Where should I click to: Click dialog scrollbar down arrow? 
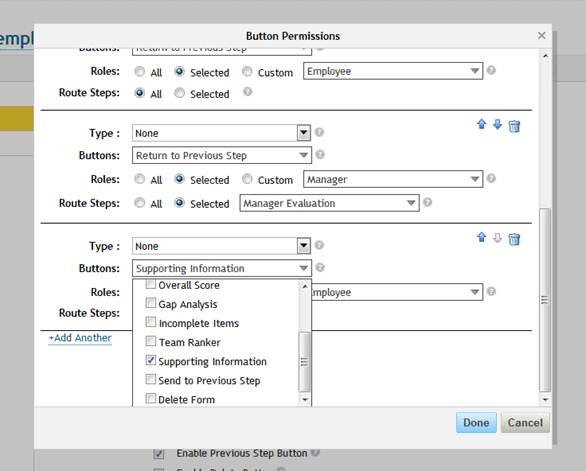point(545,400)
